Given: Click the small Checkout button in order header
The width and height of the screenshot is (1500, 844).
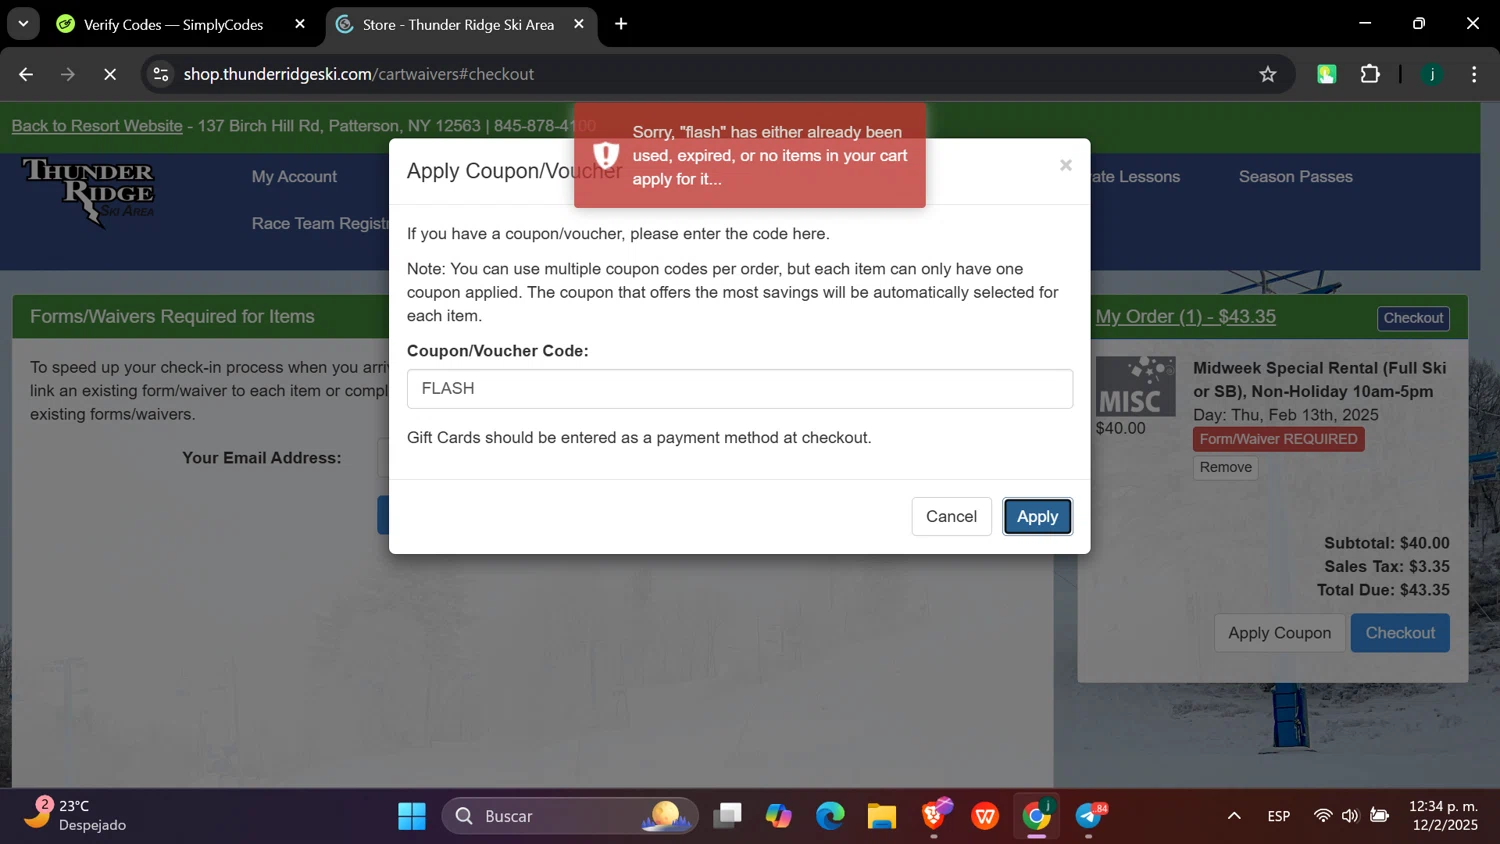Looking at the screenshot, I should click(1413, 318).
